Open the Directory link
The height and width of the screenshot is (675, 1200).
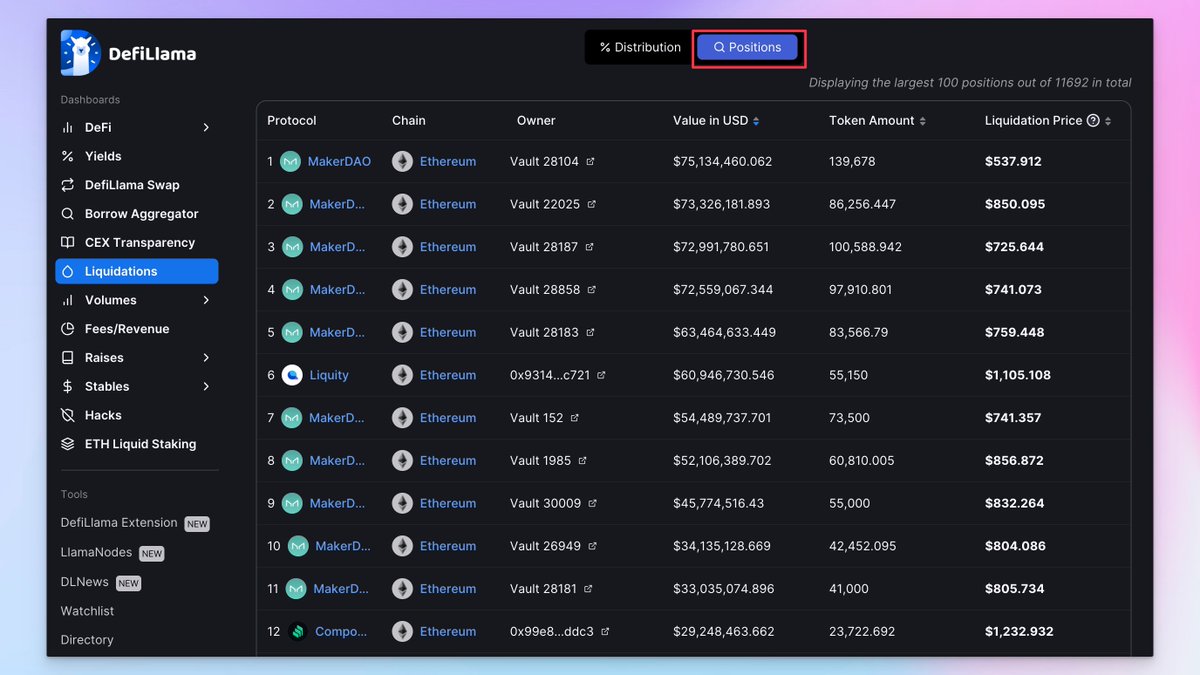pos(87,640)
